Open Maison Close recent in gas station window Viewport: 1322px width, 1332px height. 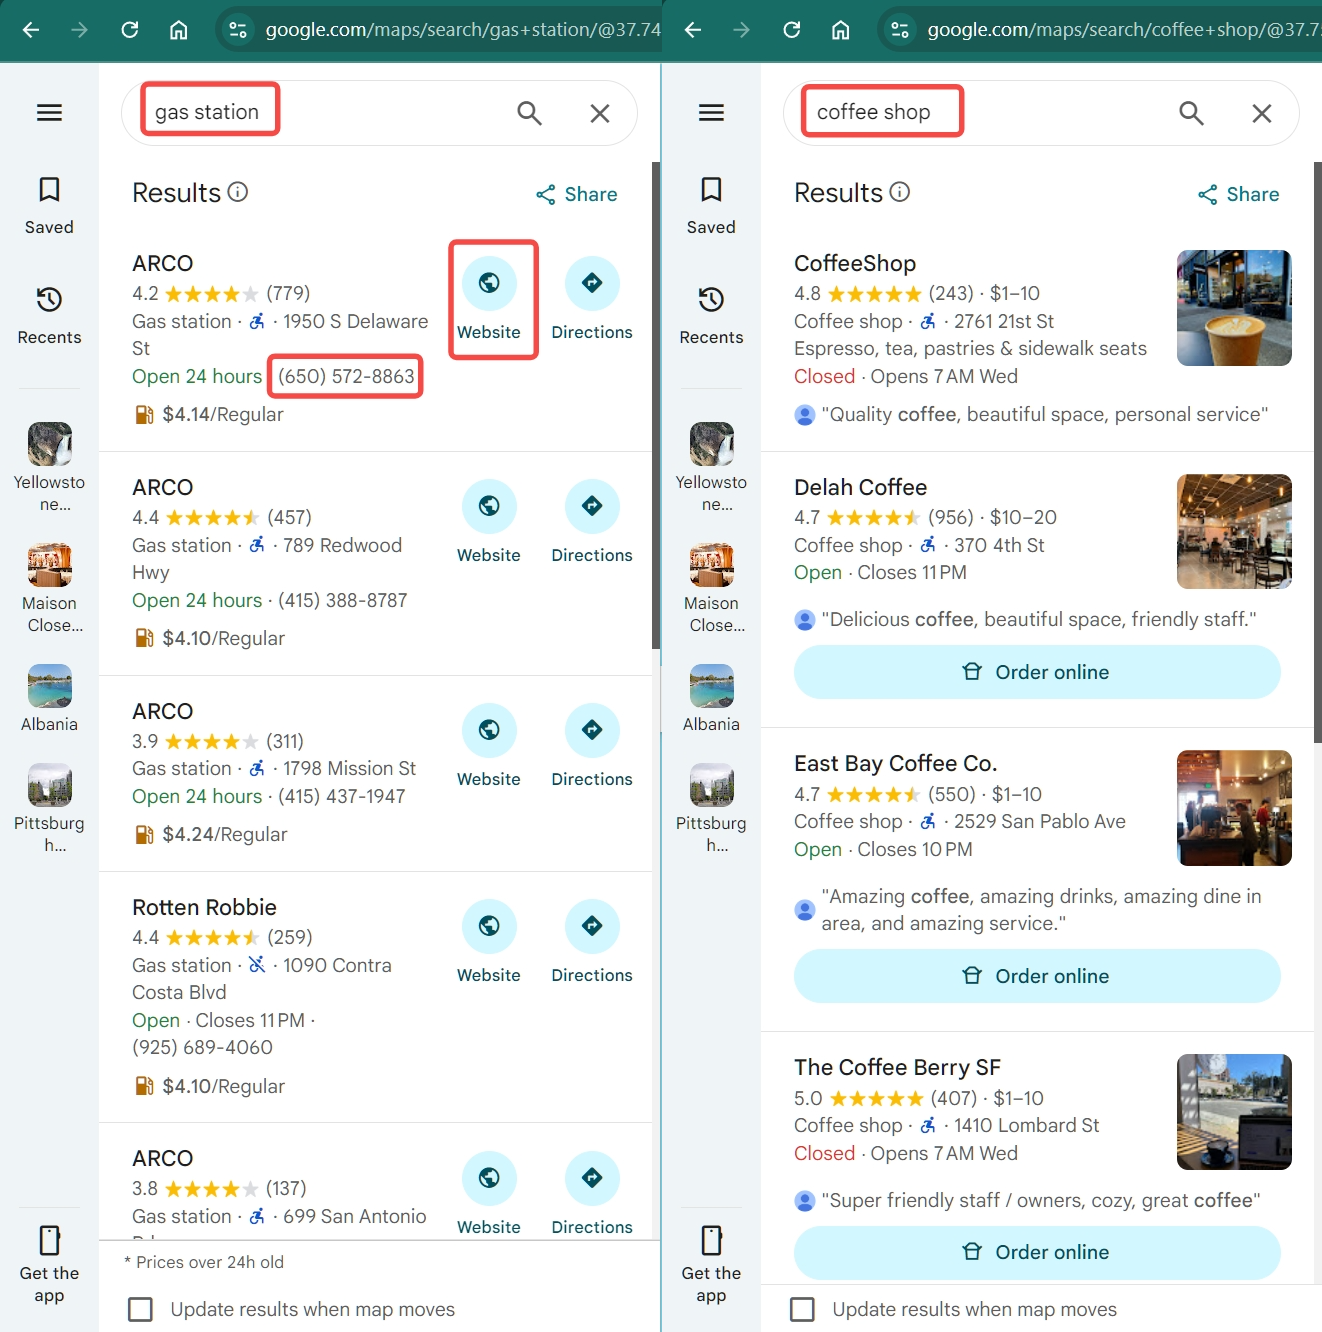[x=49, y=588]
